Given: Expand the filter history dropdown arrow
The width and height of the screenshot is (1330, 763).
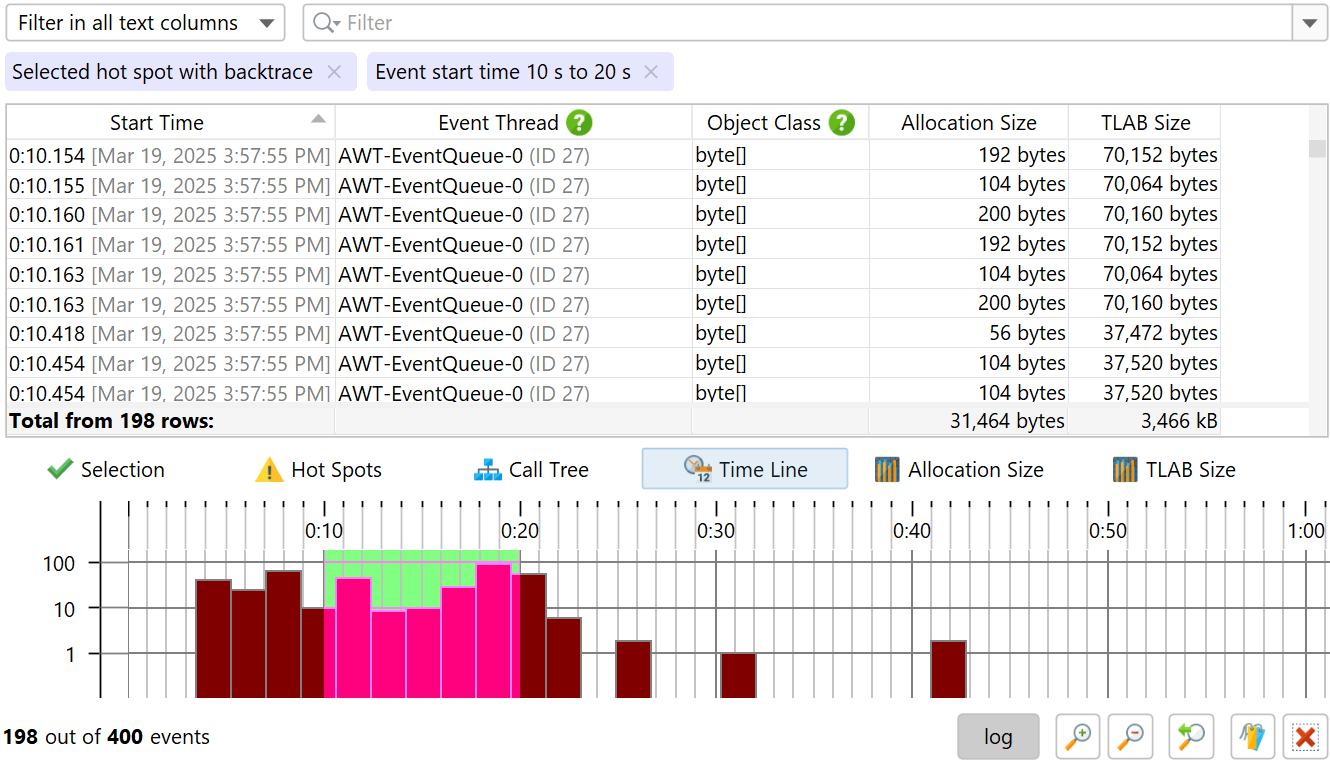Looking at the screenshot, I should tap(1310, 23).
